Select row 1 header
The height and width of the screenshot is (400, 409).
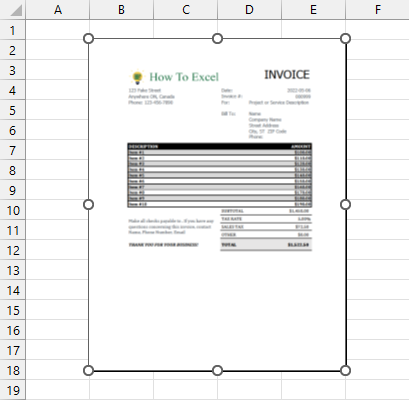(13, 30)
